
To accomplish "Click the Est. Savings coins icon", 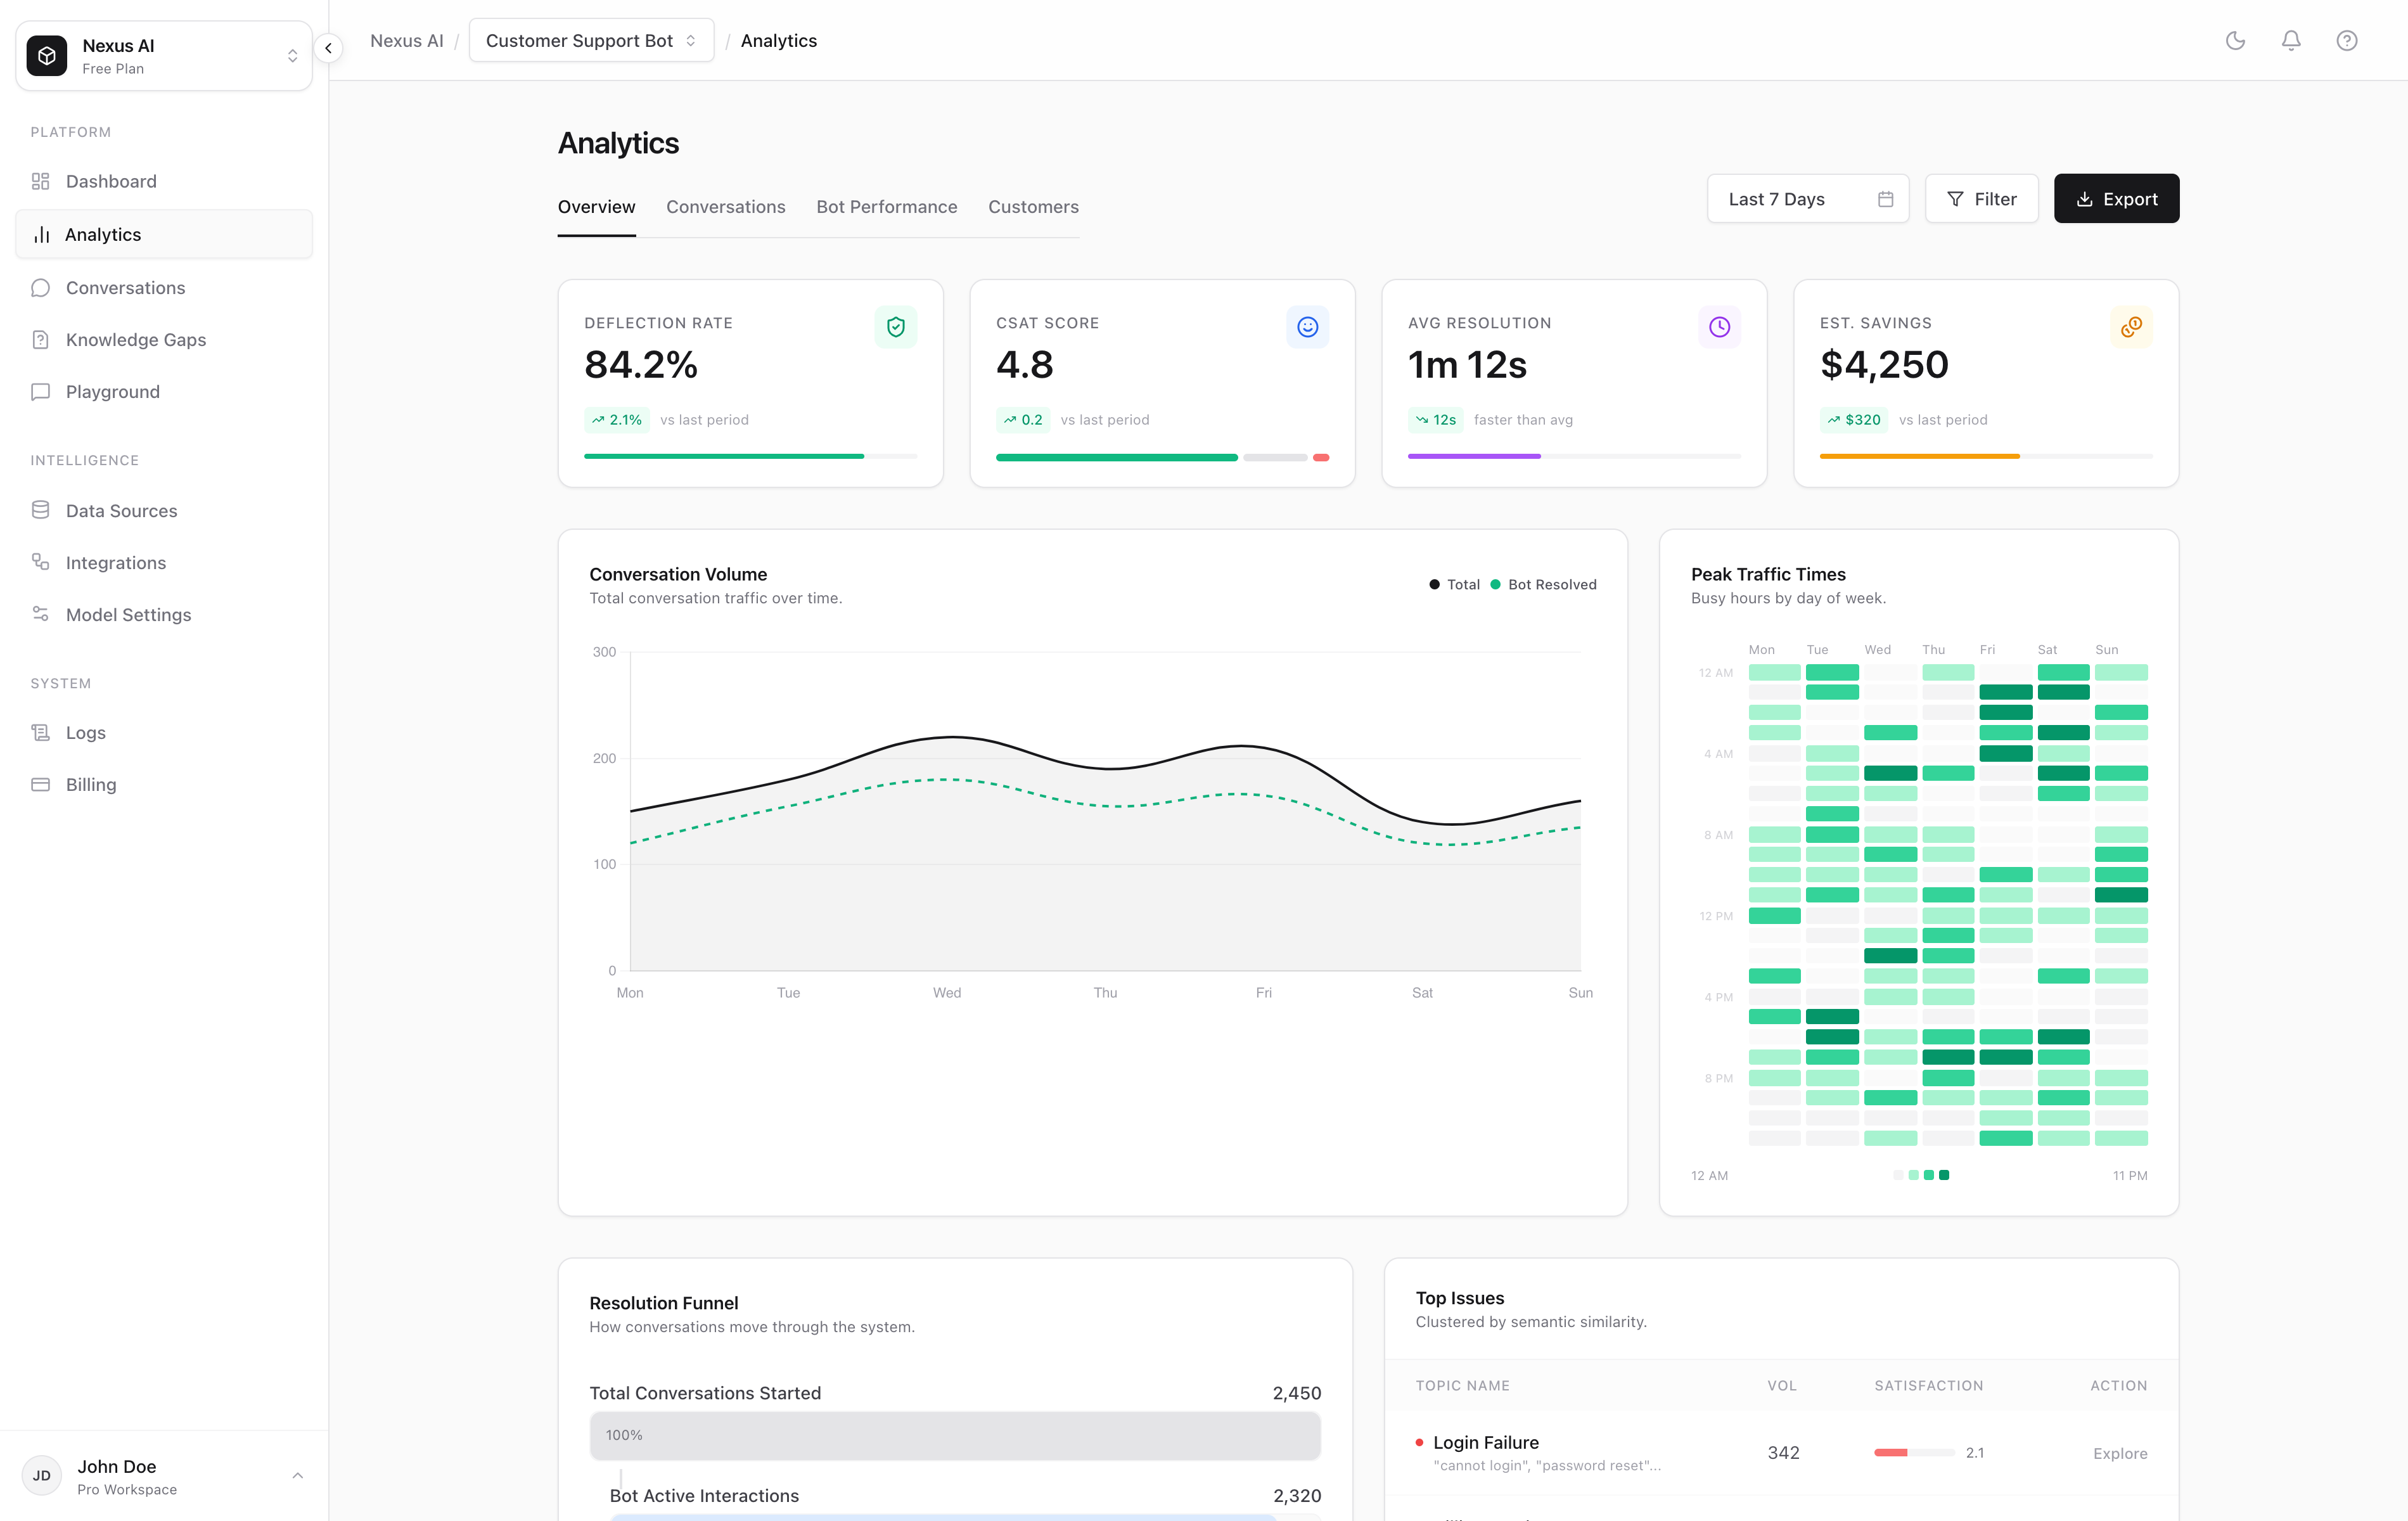I will point(2131,327).
